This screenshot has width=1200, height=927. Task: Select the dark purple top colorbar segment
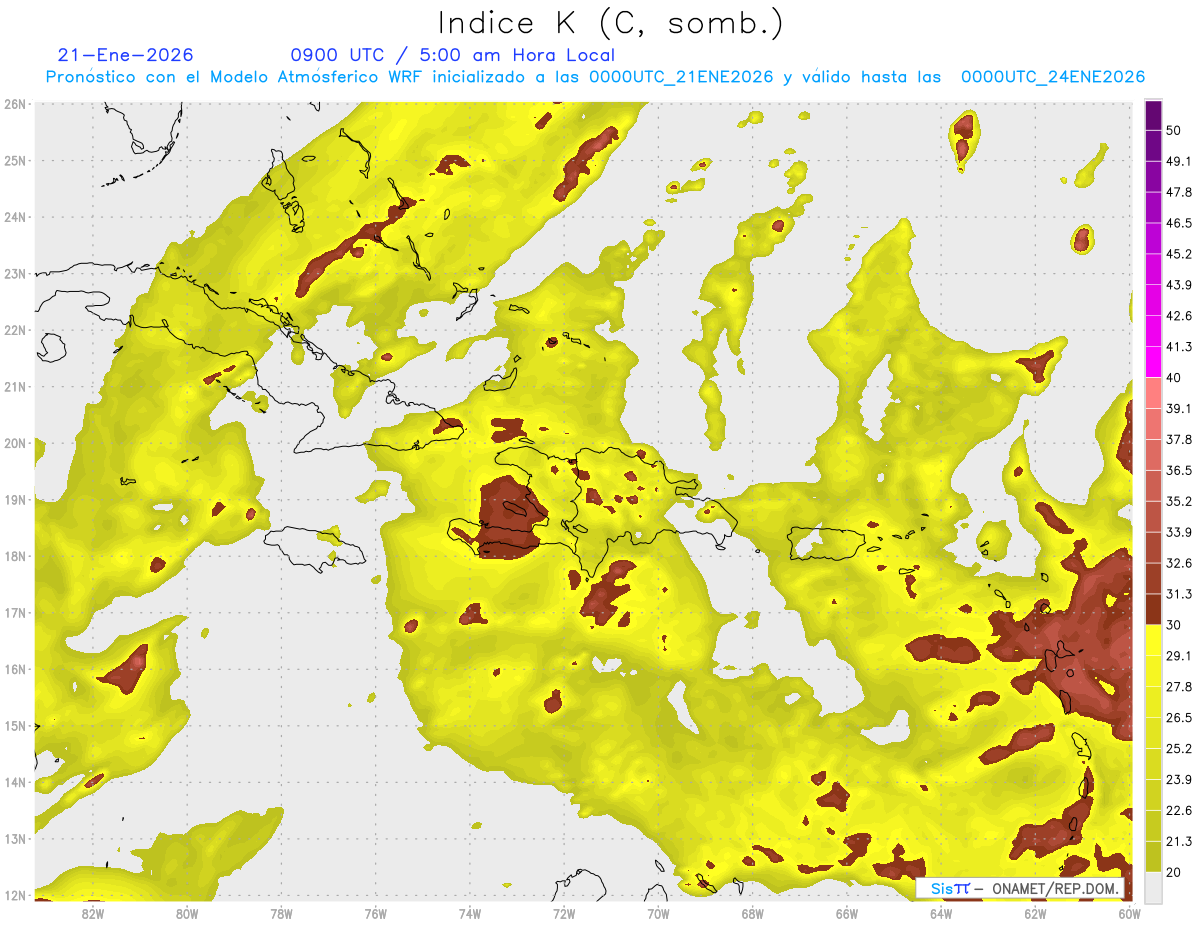pos(1153,116)
